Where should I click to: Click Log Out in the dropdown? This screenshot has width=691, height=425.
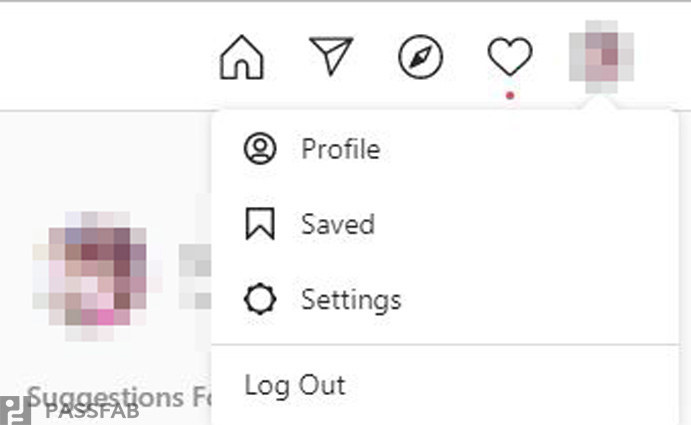[295, 385]
